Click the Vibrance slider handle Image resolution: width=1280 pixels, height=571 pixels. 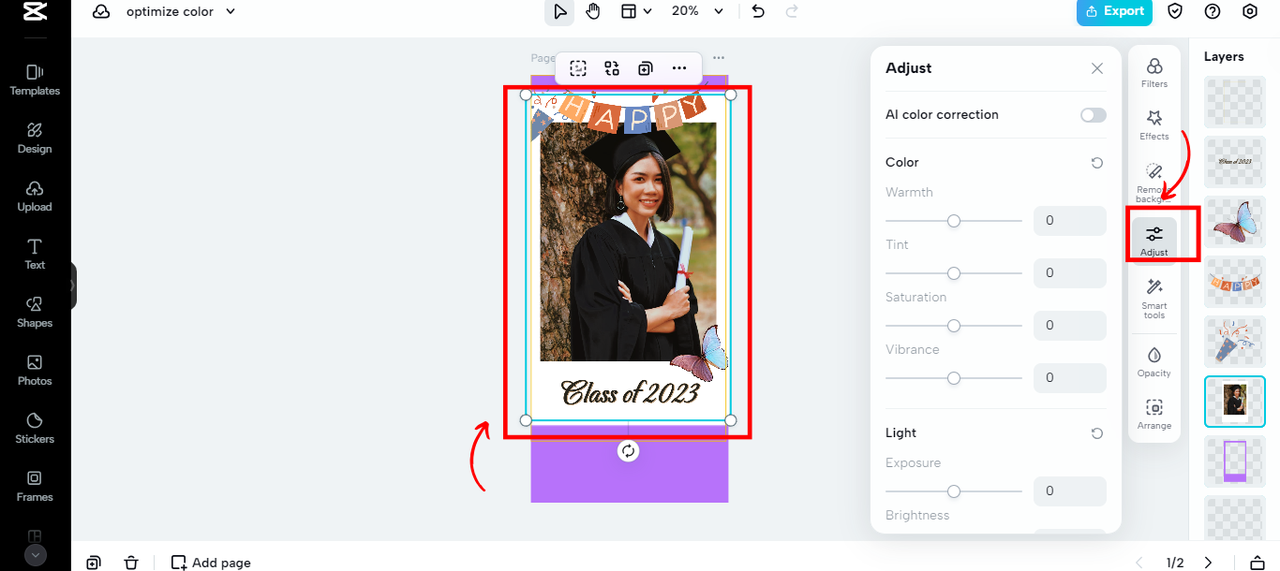[954, 378]
